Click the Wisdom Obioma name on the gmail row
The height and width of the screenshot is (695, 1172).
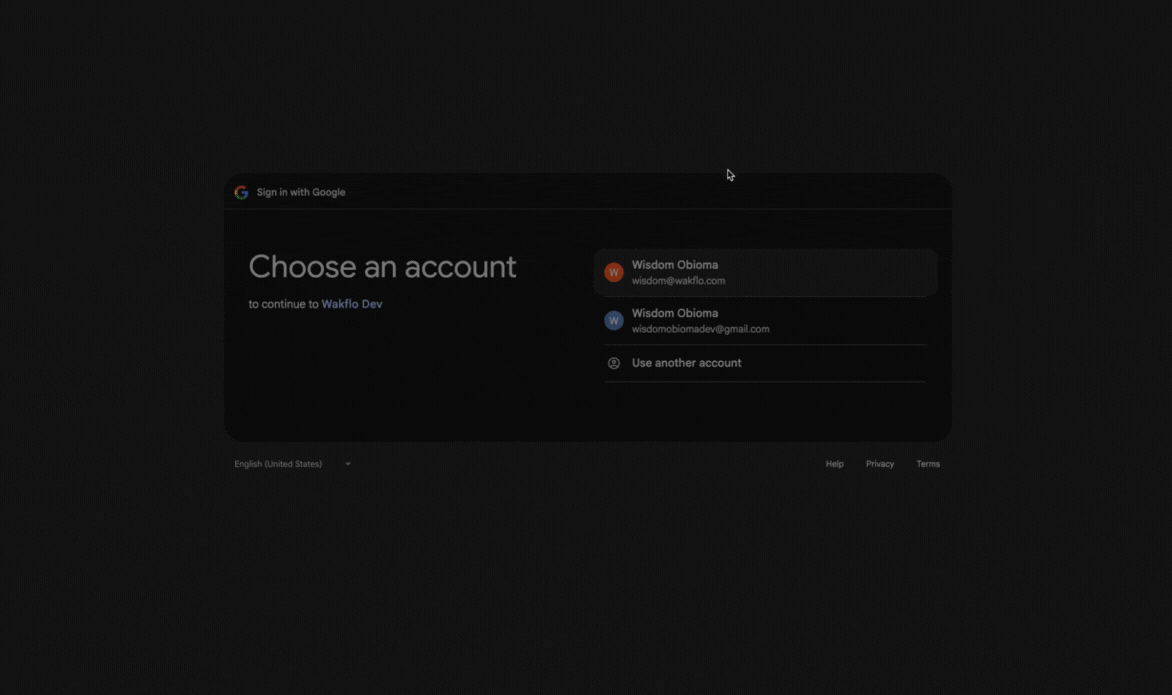674,313
